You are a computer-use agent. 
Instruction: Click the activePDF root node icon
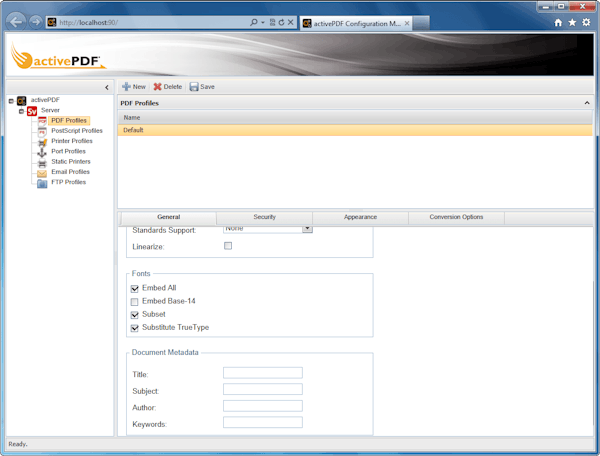[x=21, y=100]
